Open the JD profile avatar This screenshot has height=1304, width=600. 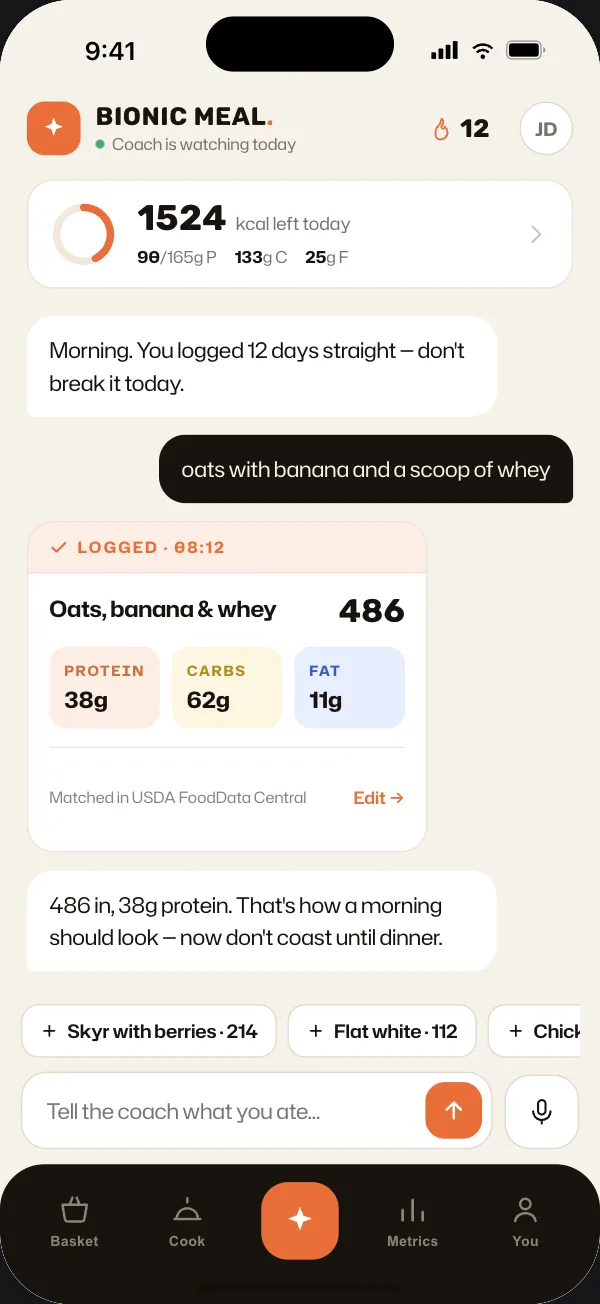coord(546,129)
